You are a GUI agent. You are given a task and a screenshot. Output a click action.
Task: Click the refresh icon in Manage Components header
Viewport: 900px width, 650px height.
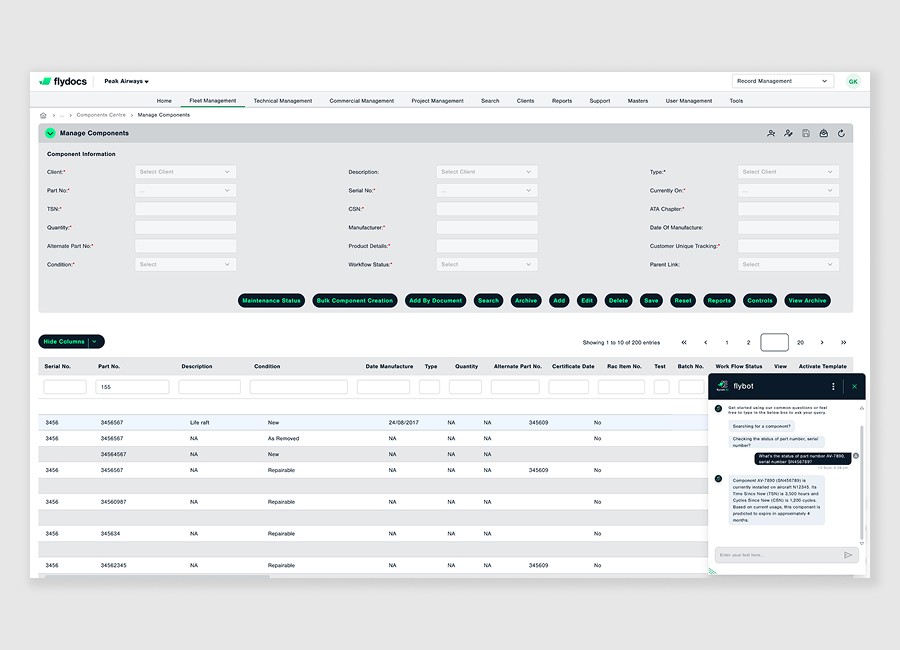point(841,133)
